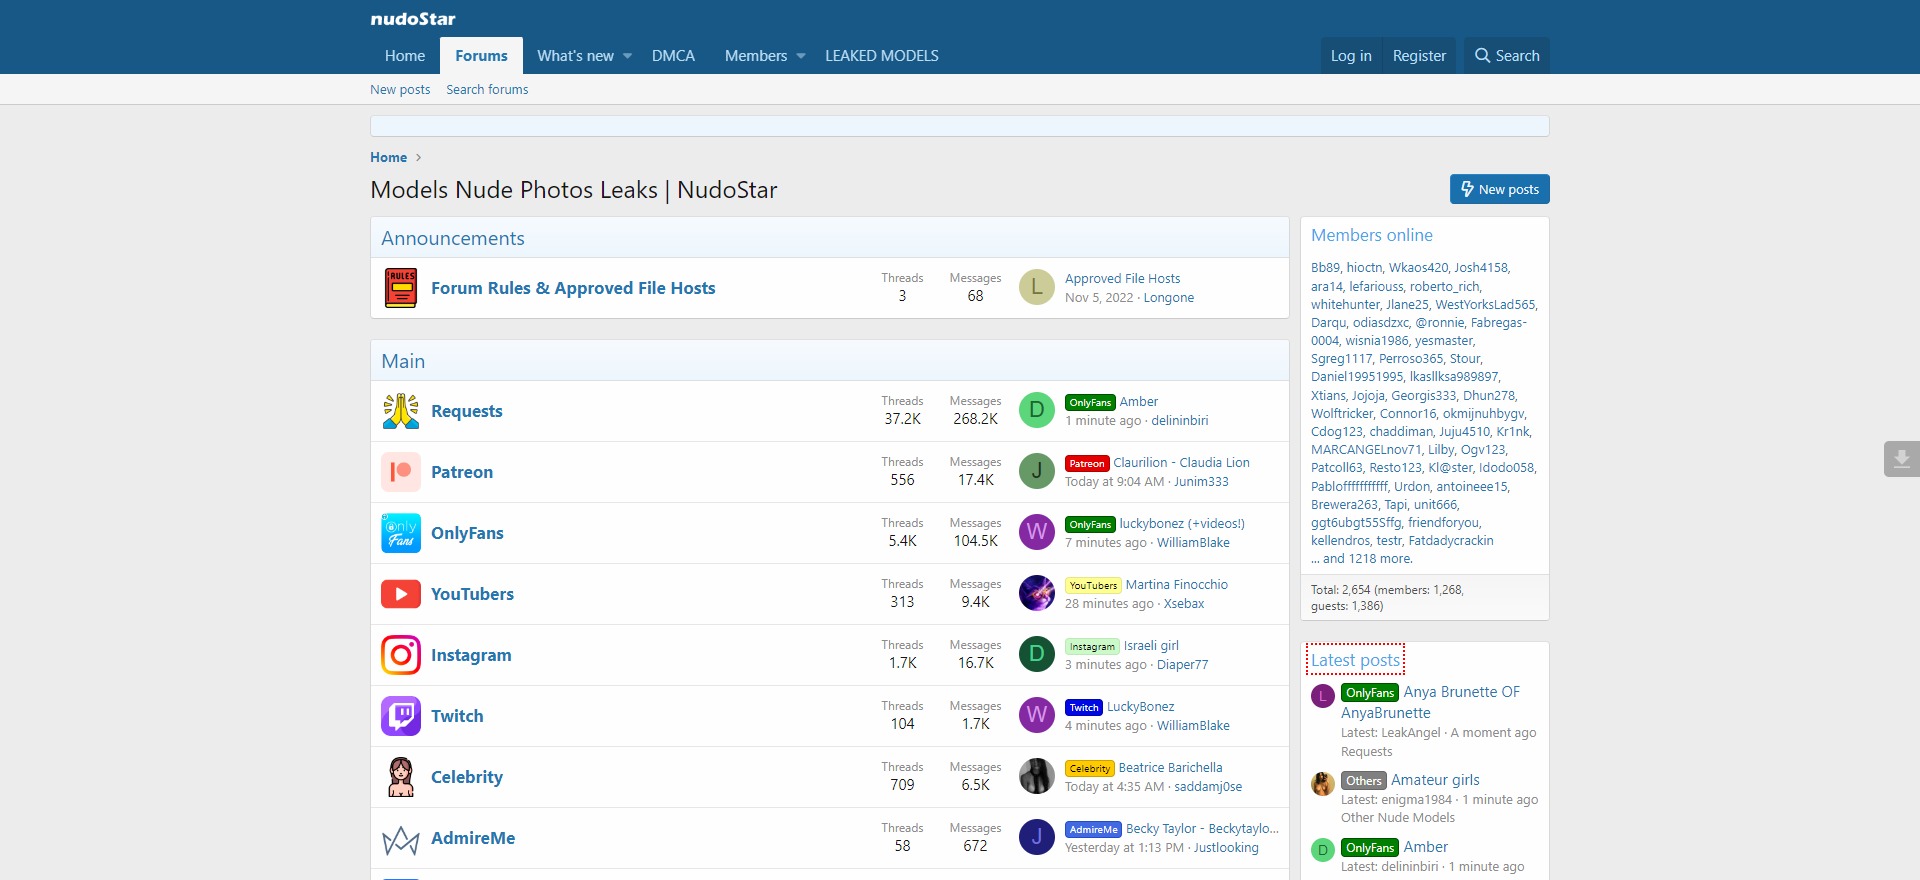The image size is (1920, 880).
Task: Open the YouTubers forum title
Action: [472, 594]
